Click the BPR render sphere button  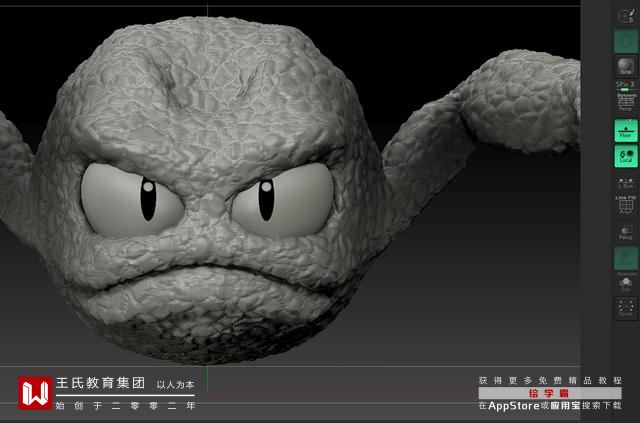pyautogui.click(x=626, y=67)
